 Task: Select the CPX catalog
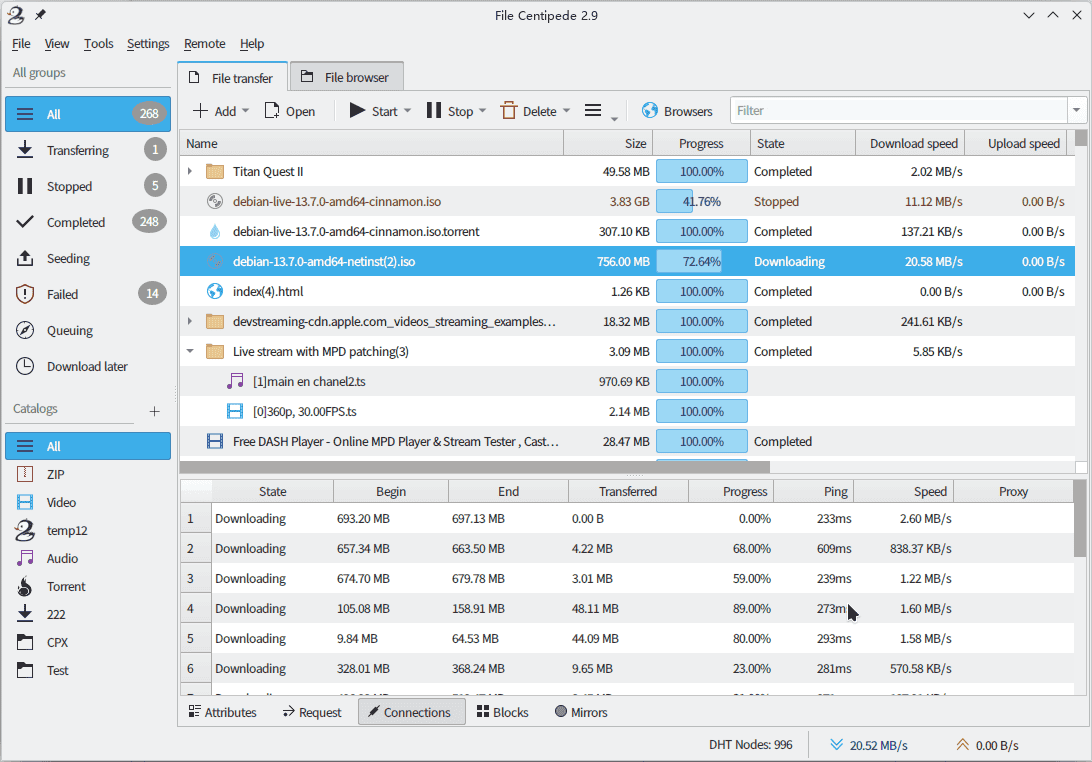pos(88,642)
